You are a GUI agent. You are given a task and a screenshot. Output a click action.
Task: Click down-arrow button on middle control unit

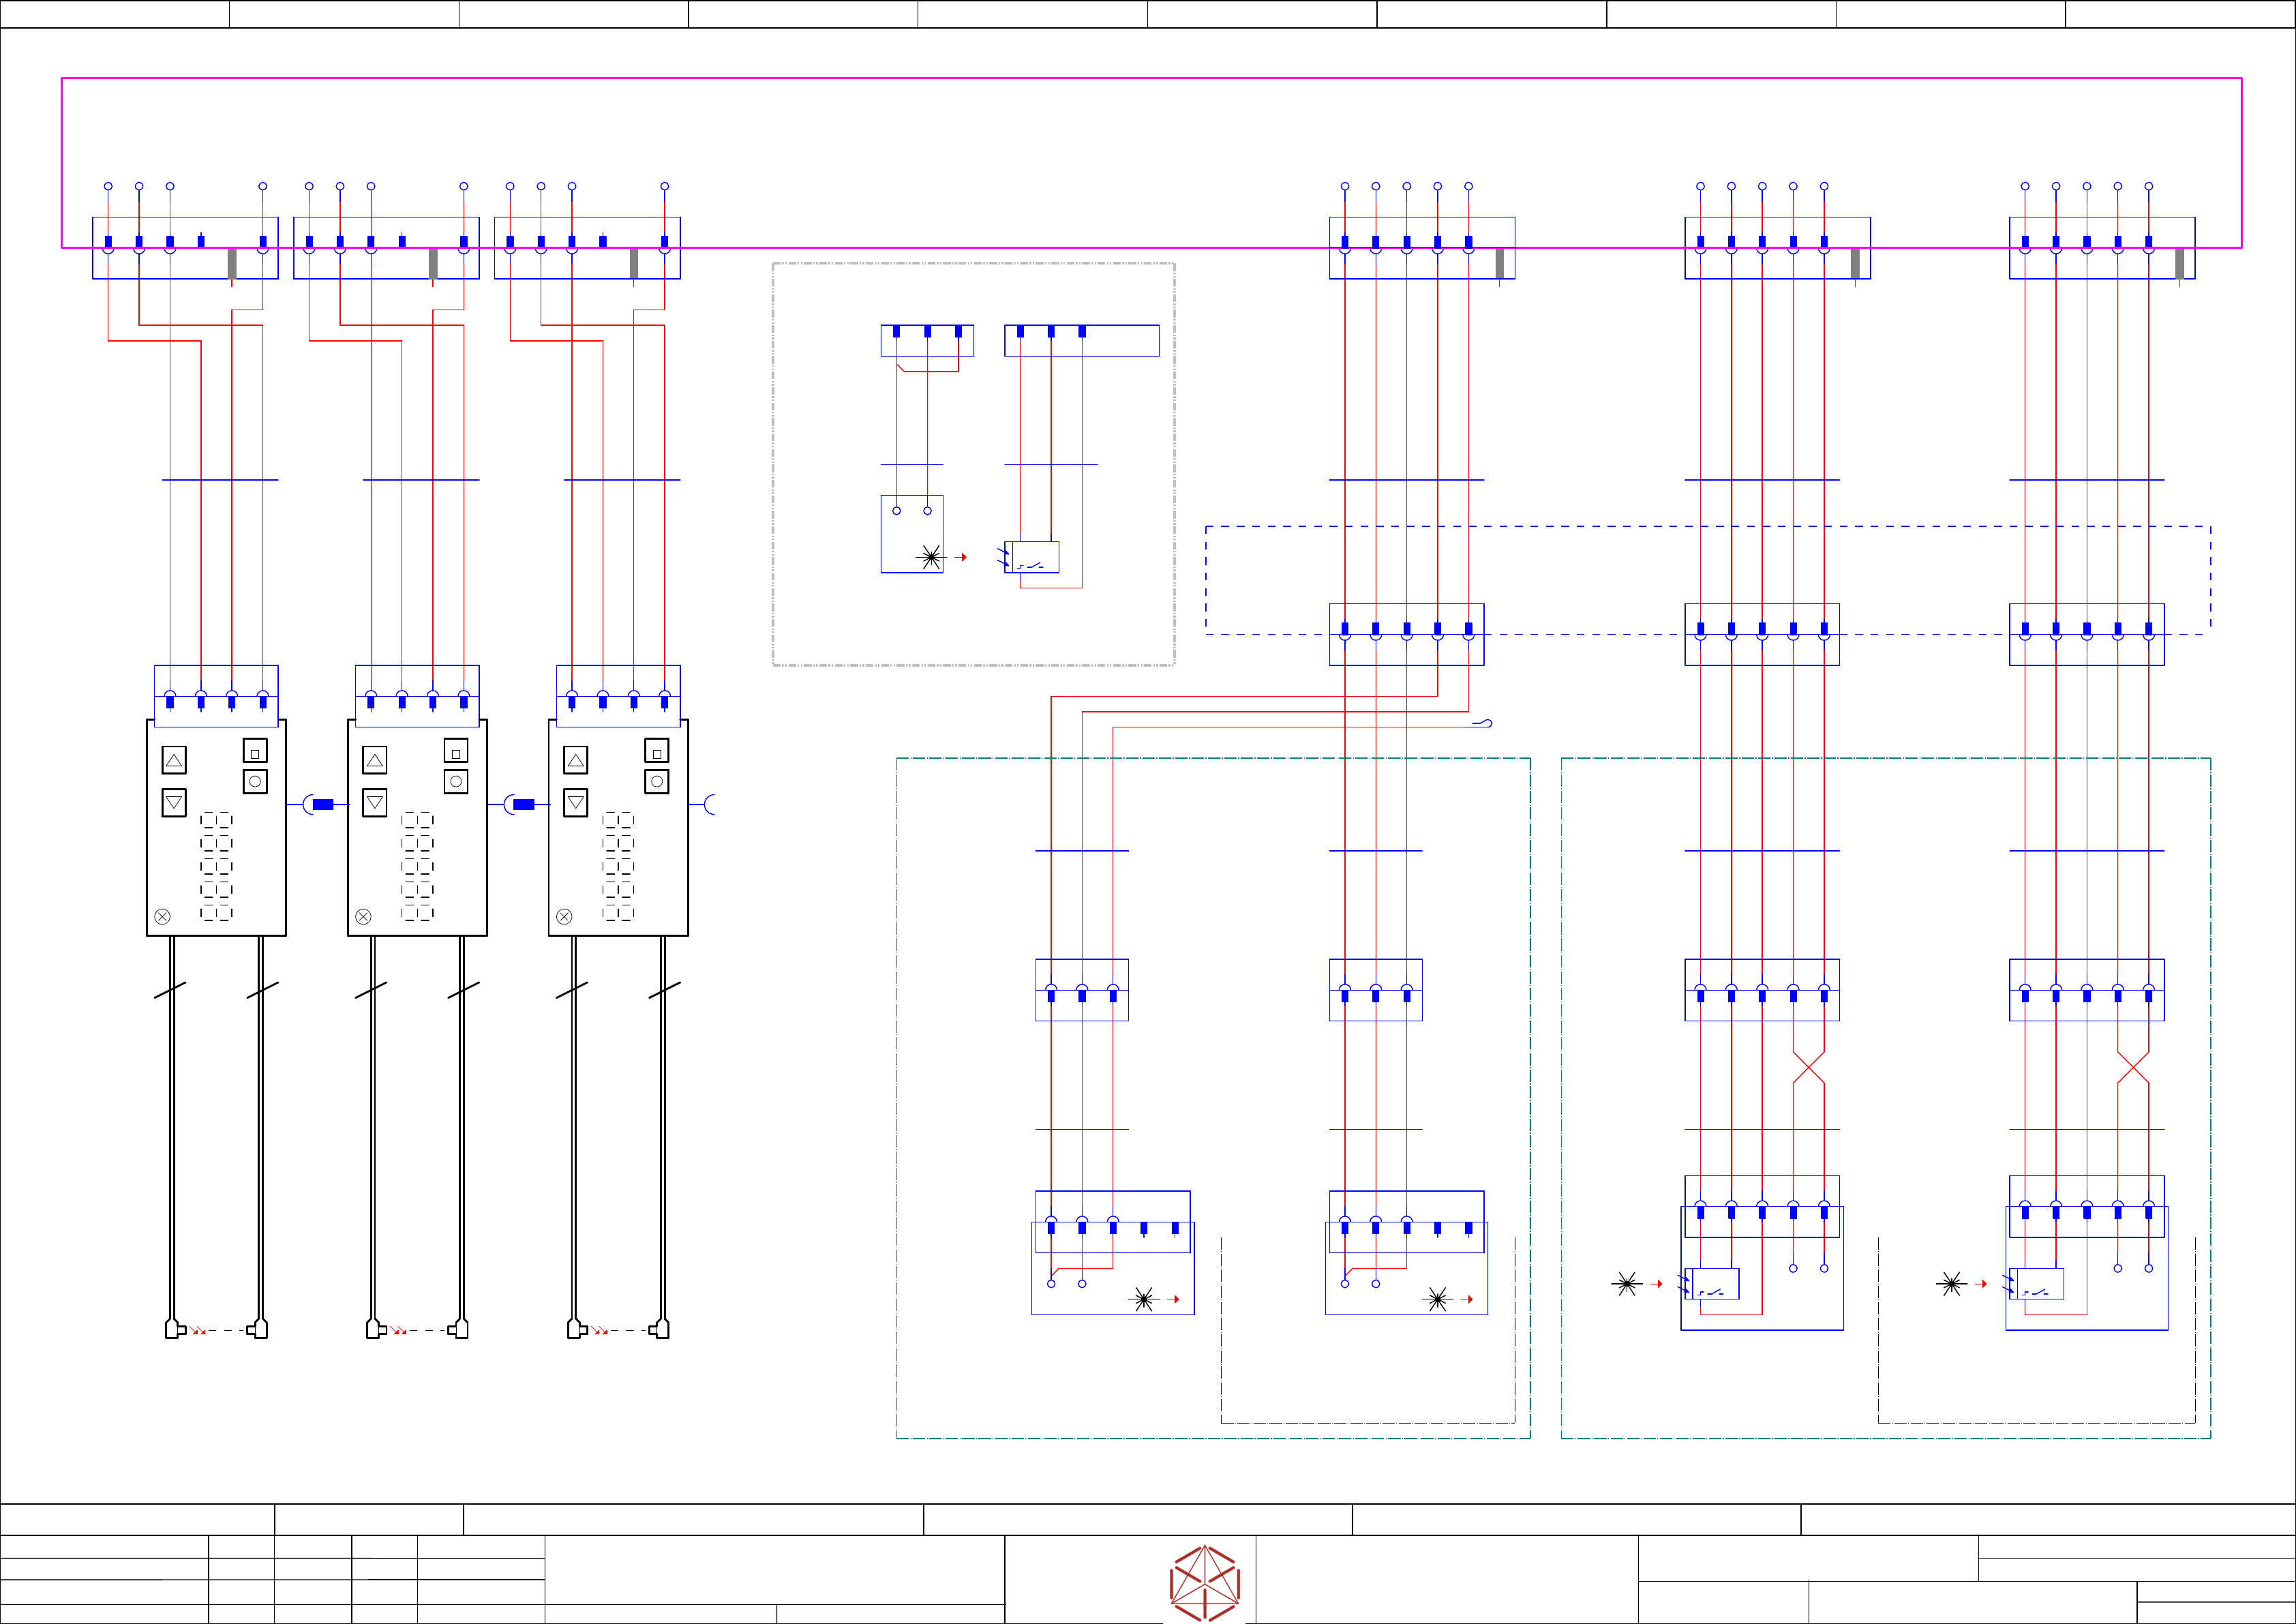[375, 803]
